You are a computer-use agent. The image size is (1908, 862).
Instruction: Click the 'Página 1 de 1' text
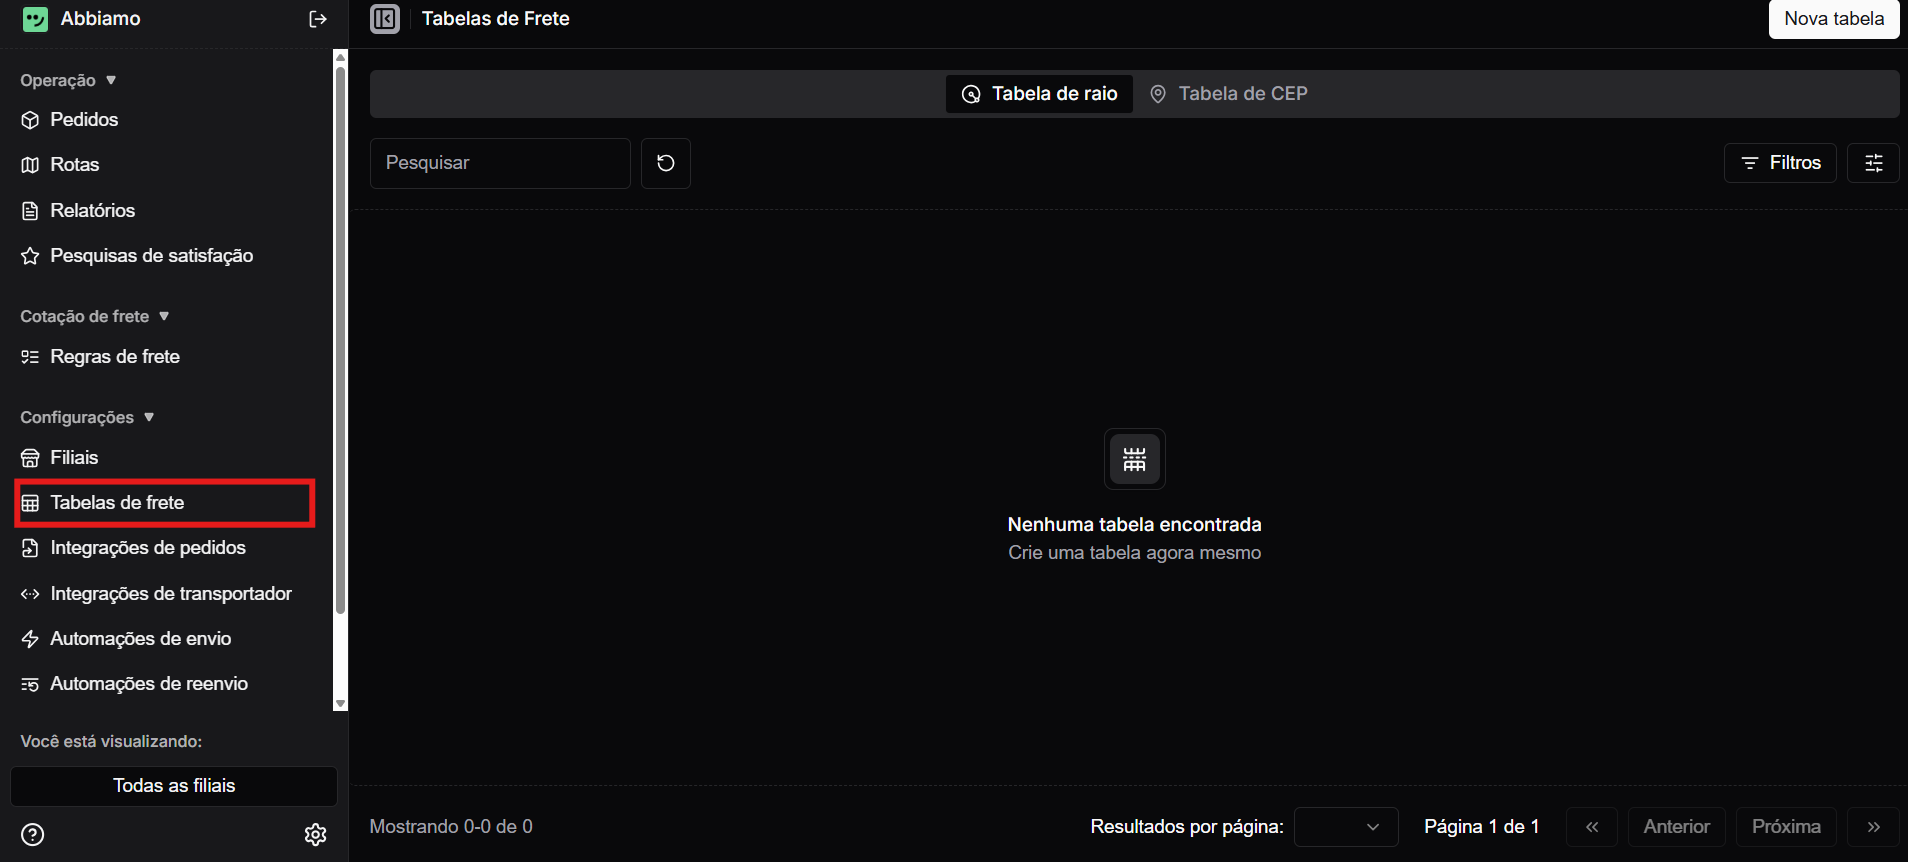pos(1482,827)
